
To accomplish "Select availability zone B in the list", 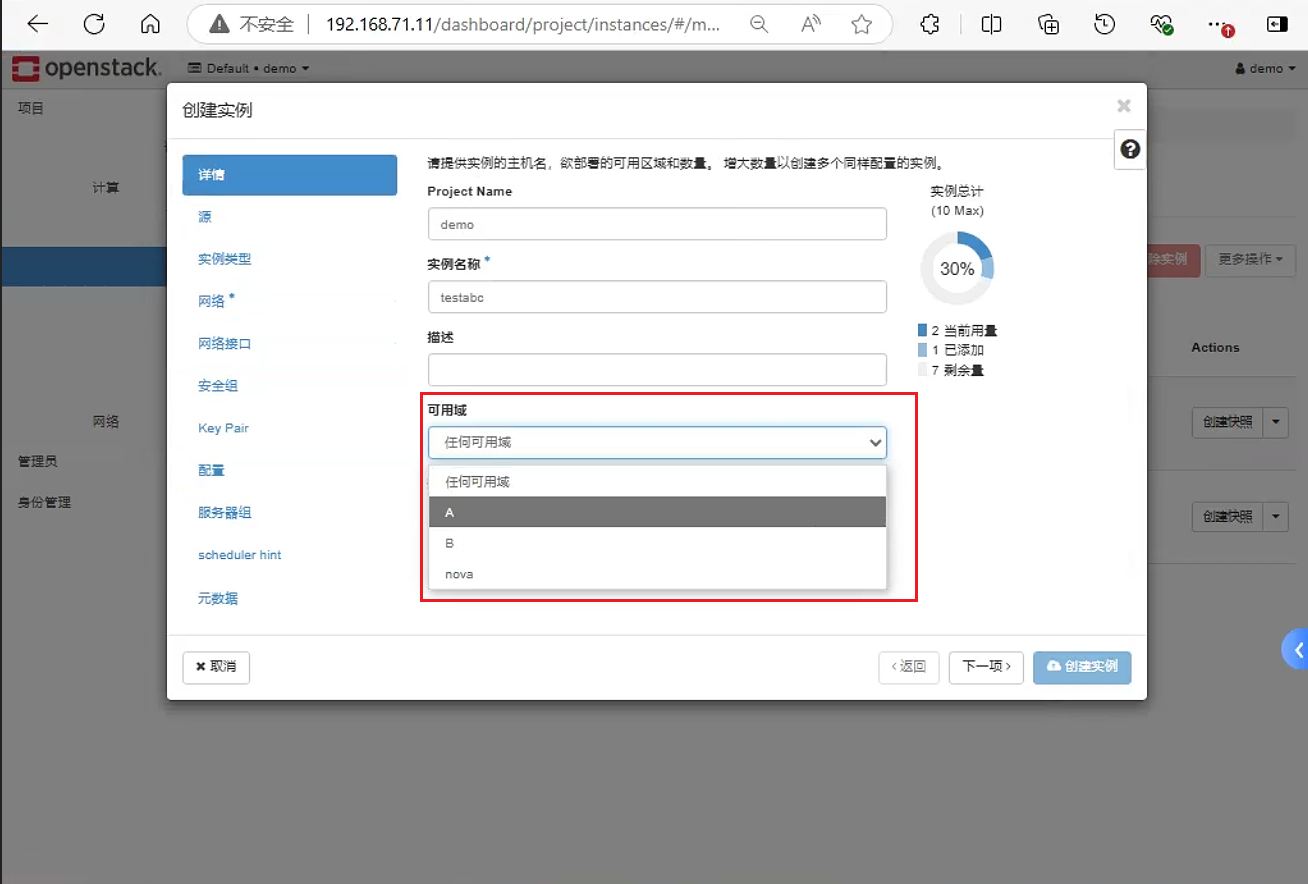I will pyautogui.click(x=657, y=543).
